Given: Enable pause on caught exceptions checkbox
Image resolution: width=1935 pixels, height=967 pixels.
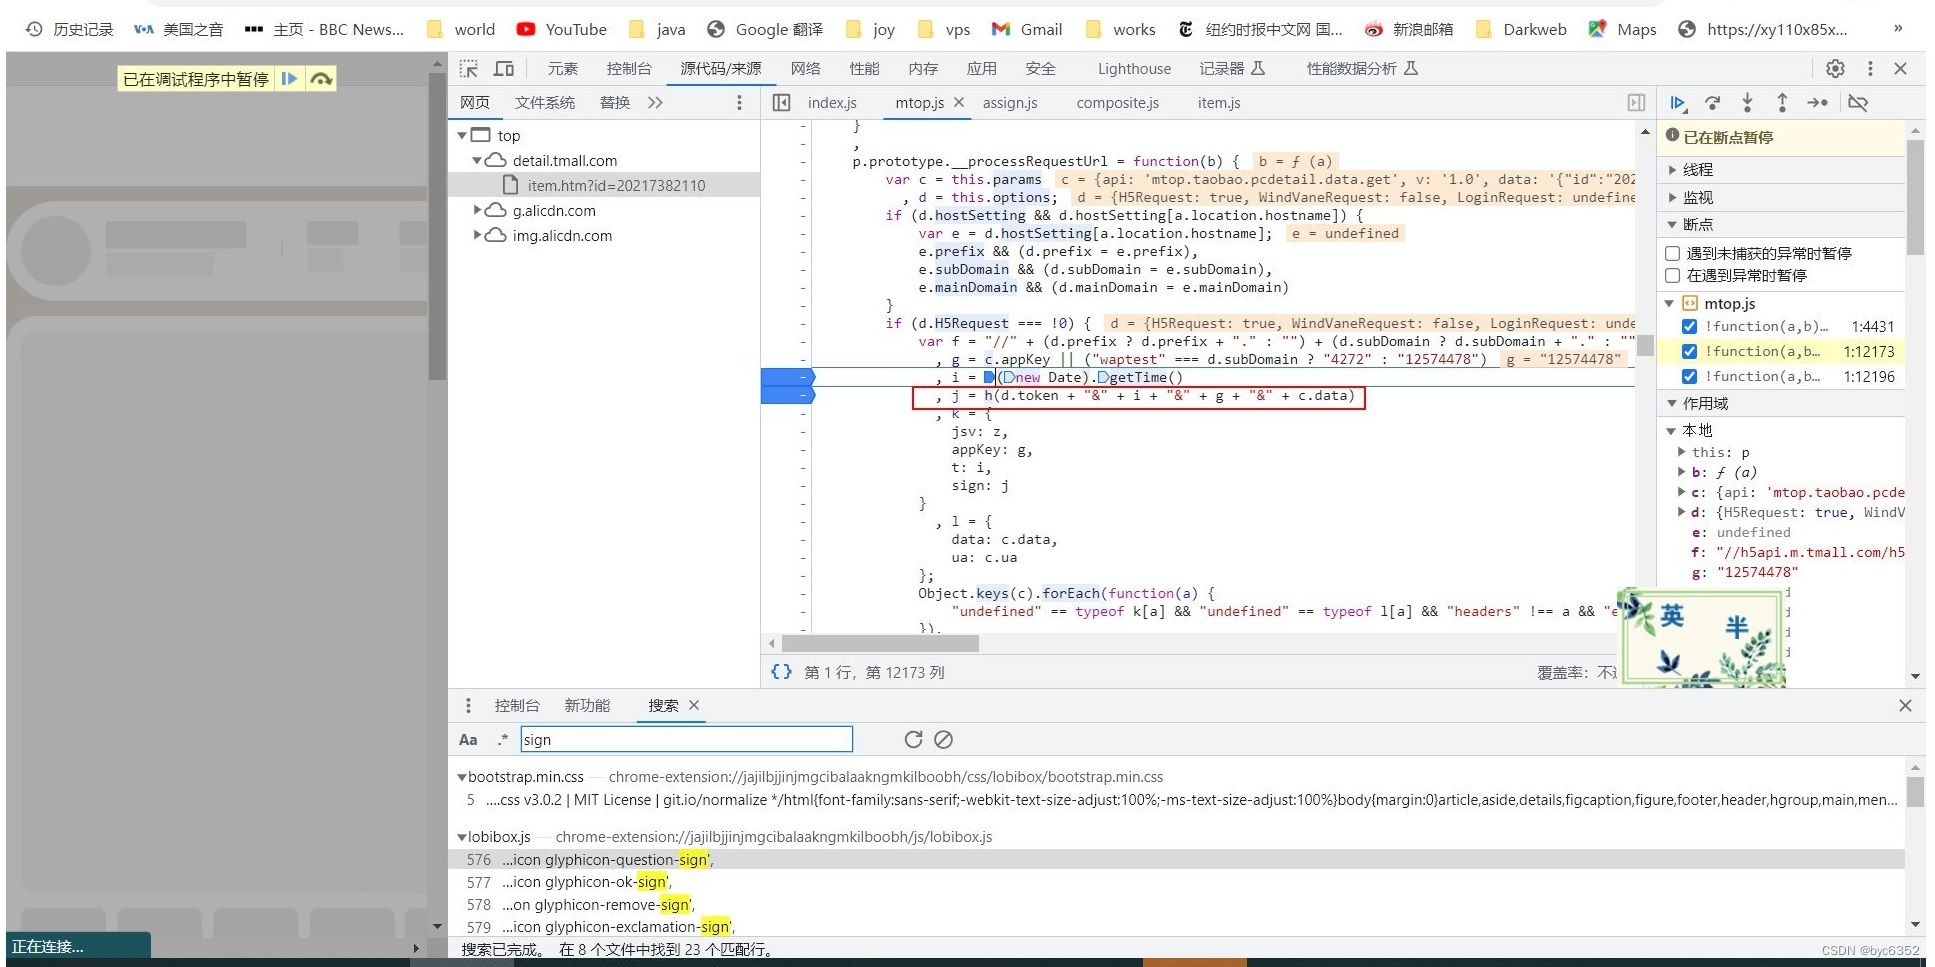Looking at the screenshot, I should 1672,275.
